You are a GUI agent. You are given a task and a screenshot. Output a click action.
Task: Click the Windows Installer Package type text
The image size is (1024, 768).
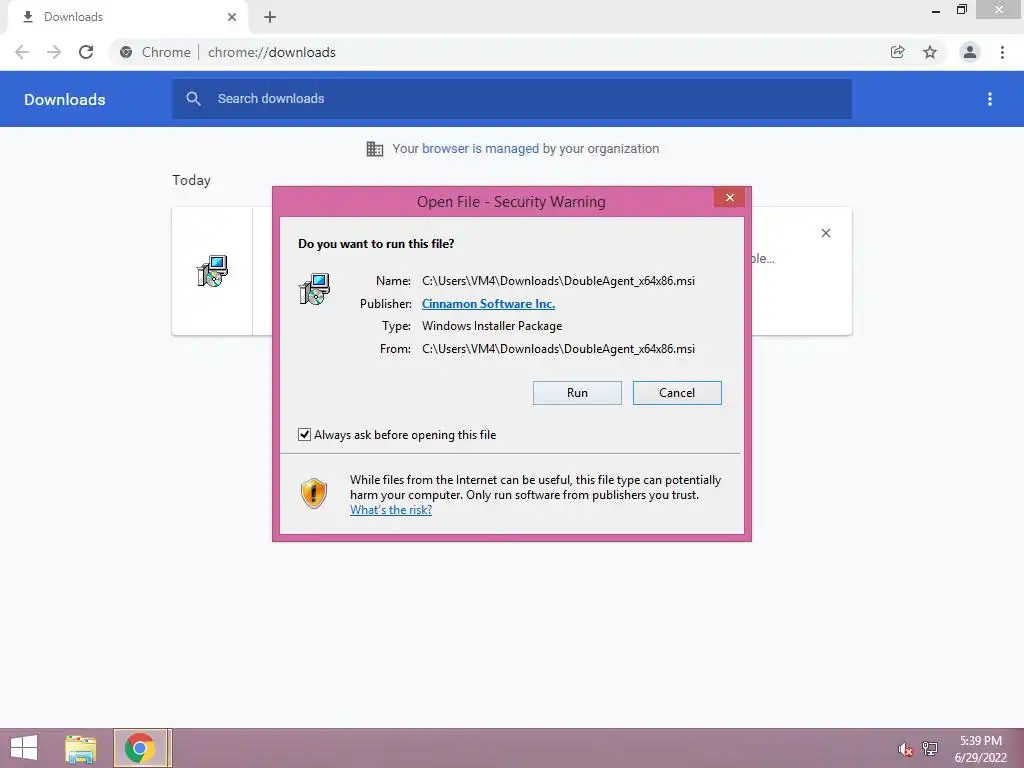click(492, 326)
